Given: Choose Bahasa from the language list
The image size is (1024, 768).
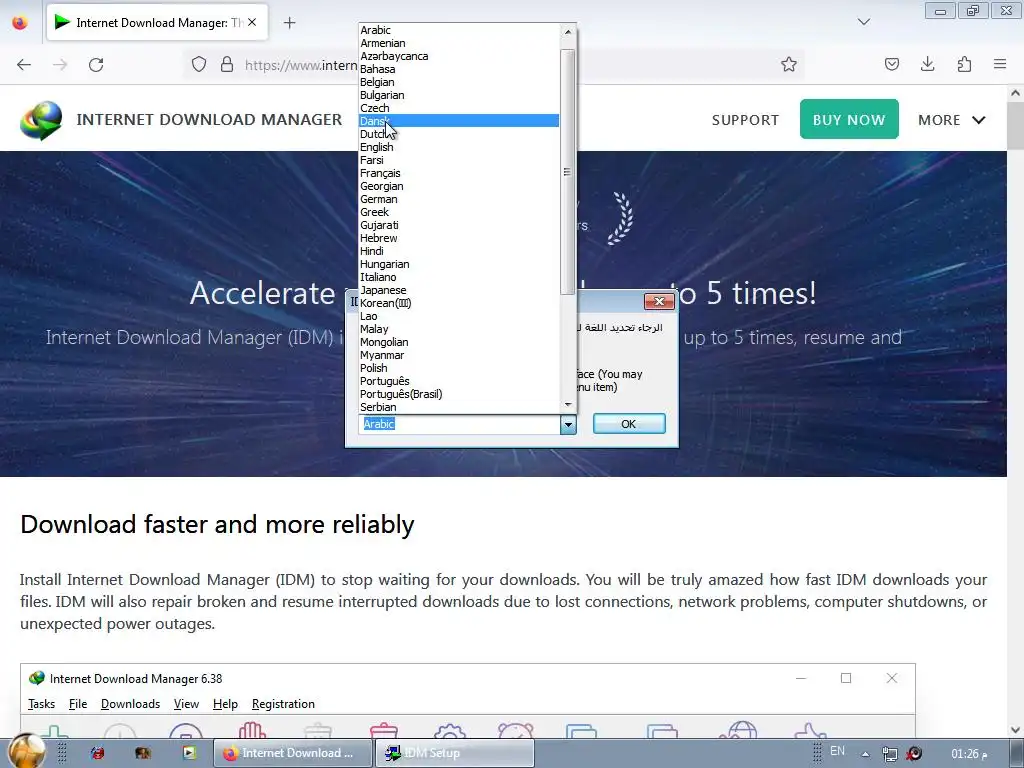Looking at the screenshot, I should [459, 69].
